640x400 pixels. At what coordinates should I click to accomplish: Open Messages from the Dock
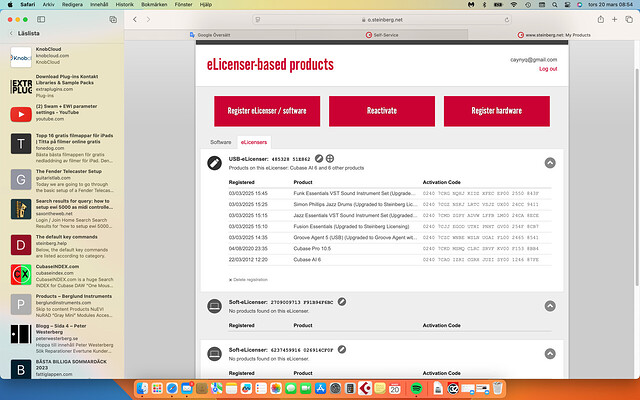pos(291,388)
